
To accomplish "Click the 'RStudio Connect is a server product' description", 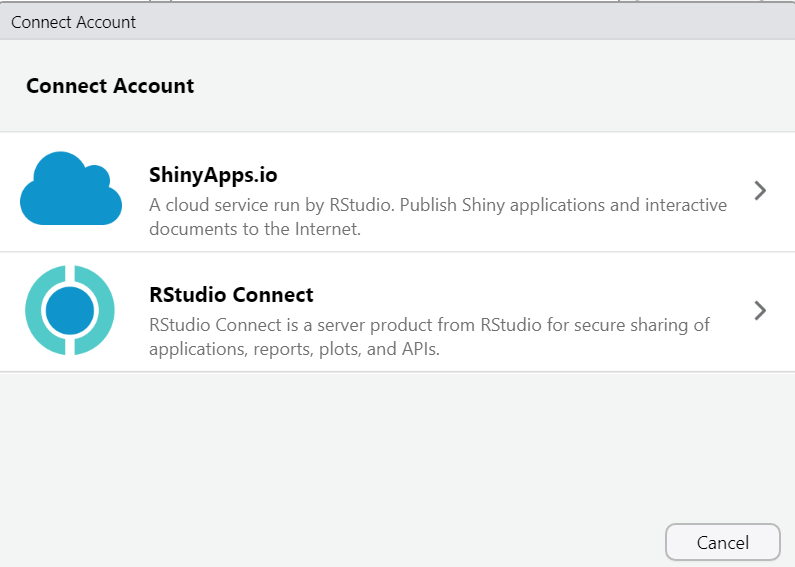I will tap(428, 325).
